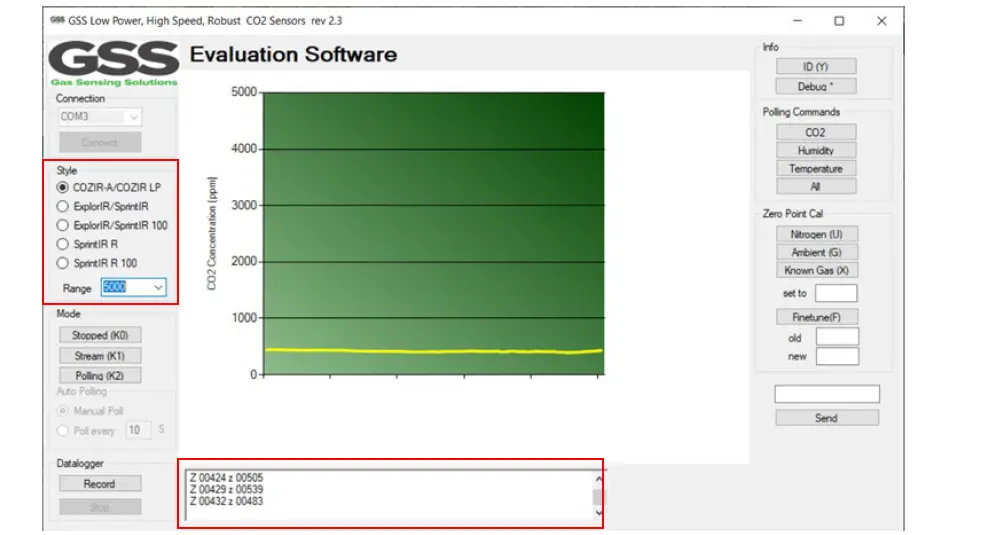Set mode to Stopped (K0)
Screen dimensions: 983x535
(100, 336)
